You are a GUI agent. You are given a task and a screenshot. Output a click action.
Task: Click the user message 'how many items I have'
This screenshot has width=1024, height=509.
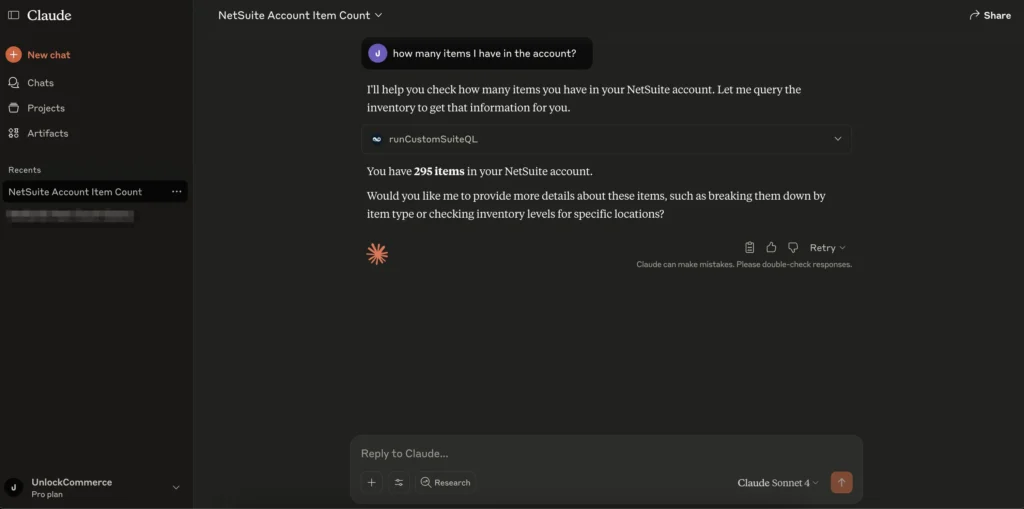coord(484,54)
